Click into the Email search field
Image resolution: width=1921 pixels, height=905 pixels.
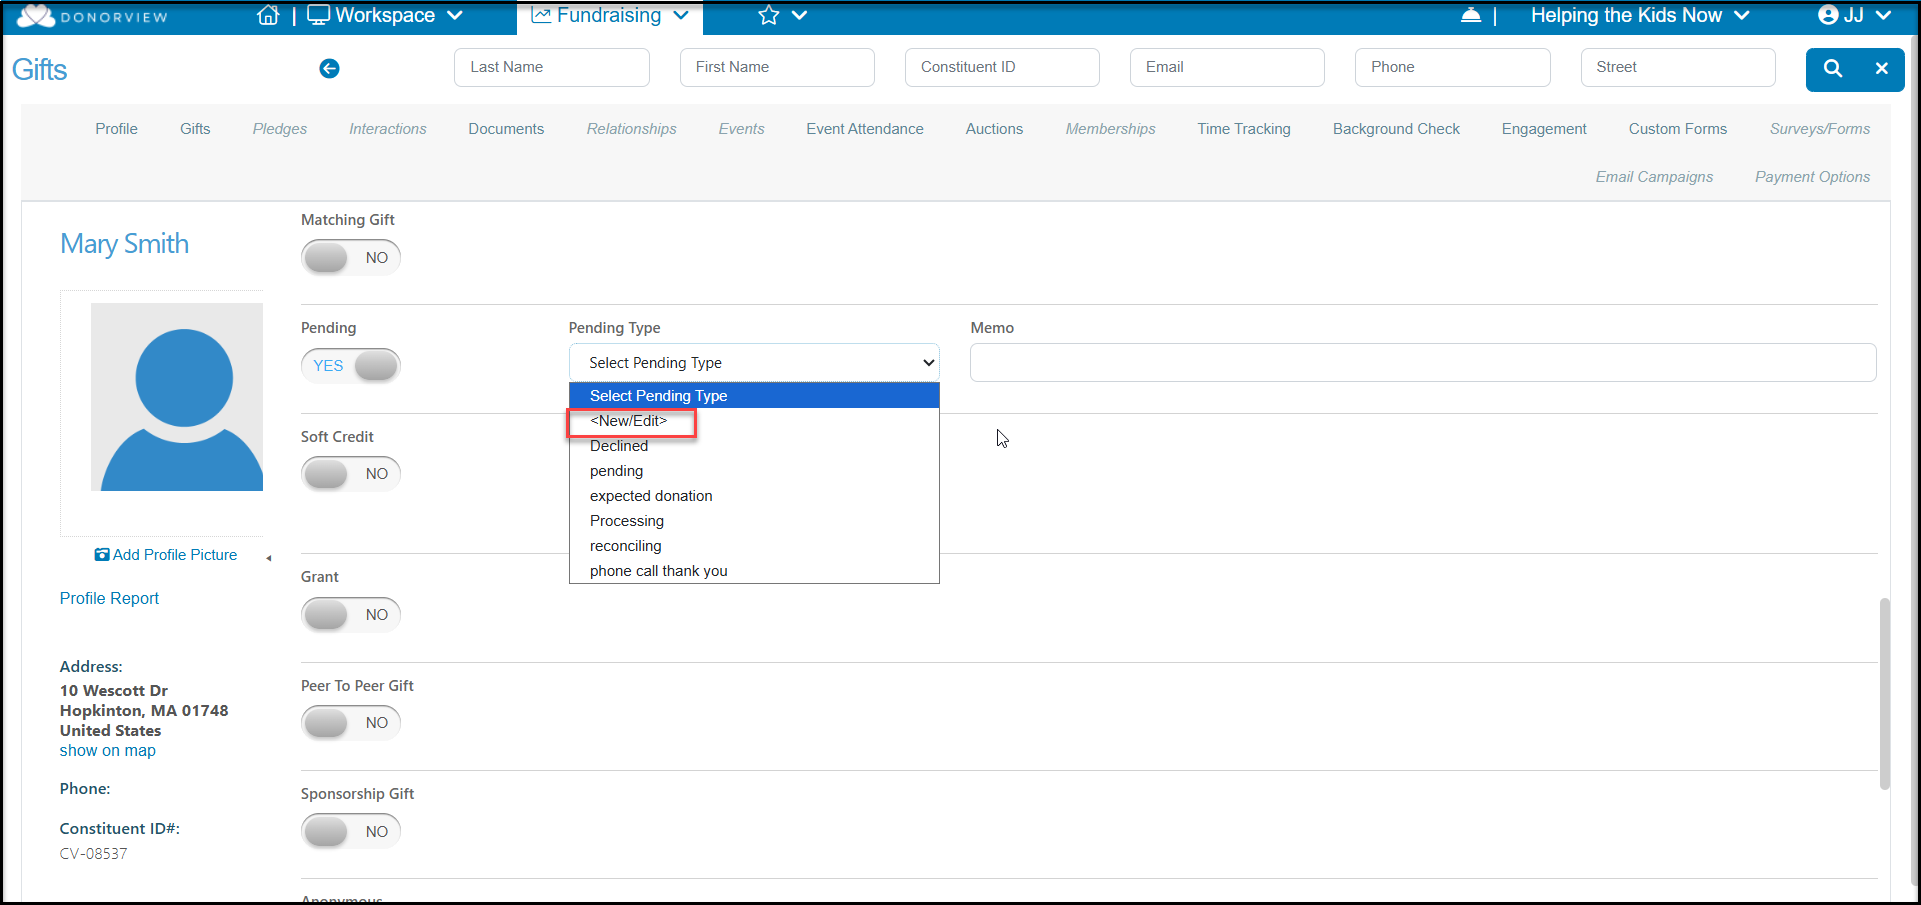(1227, 67)
